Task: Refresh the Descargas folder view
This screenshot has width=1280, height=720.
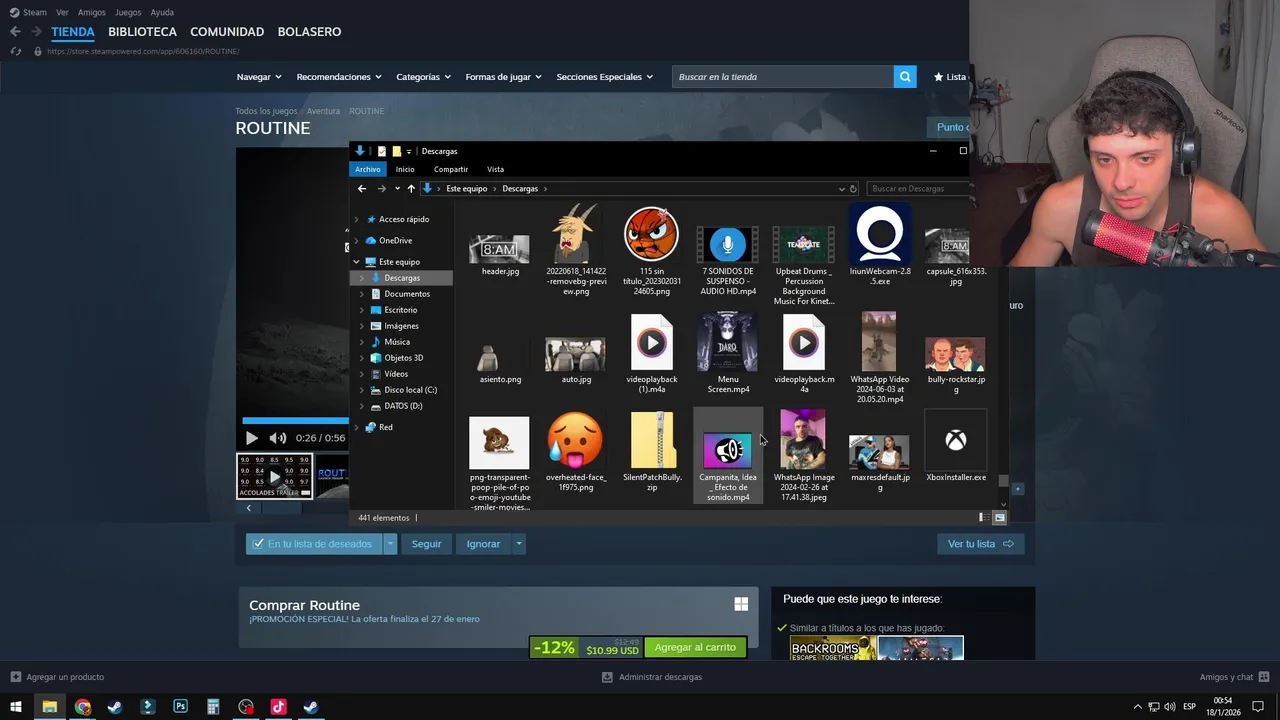Action: (x=853, y=188)
